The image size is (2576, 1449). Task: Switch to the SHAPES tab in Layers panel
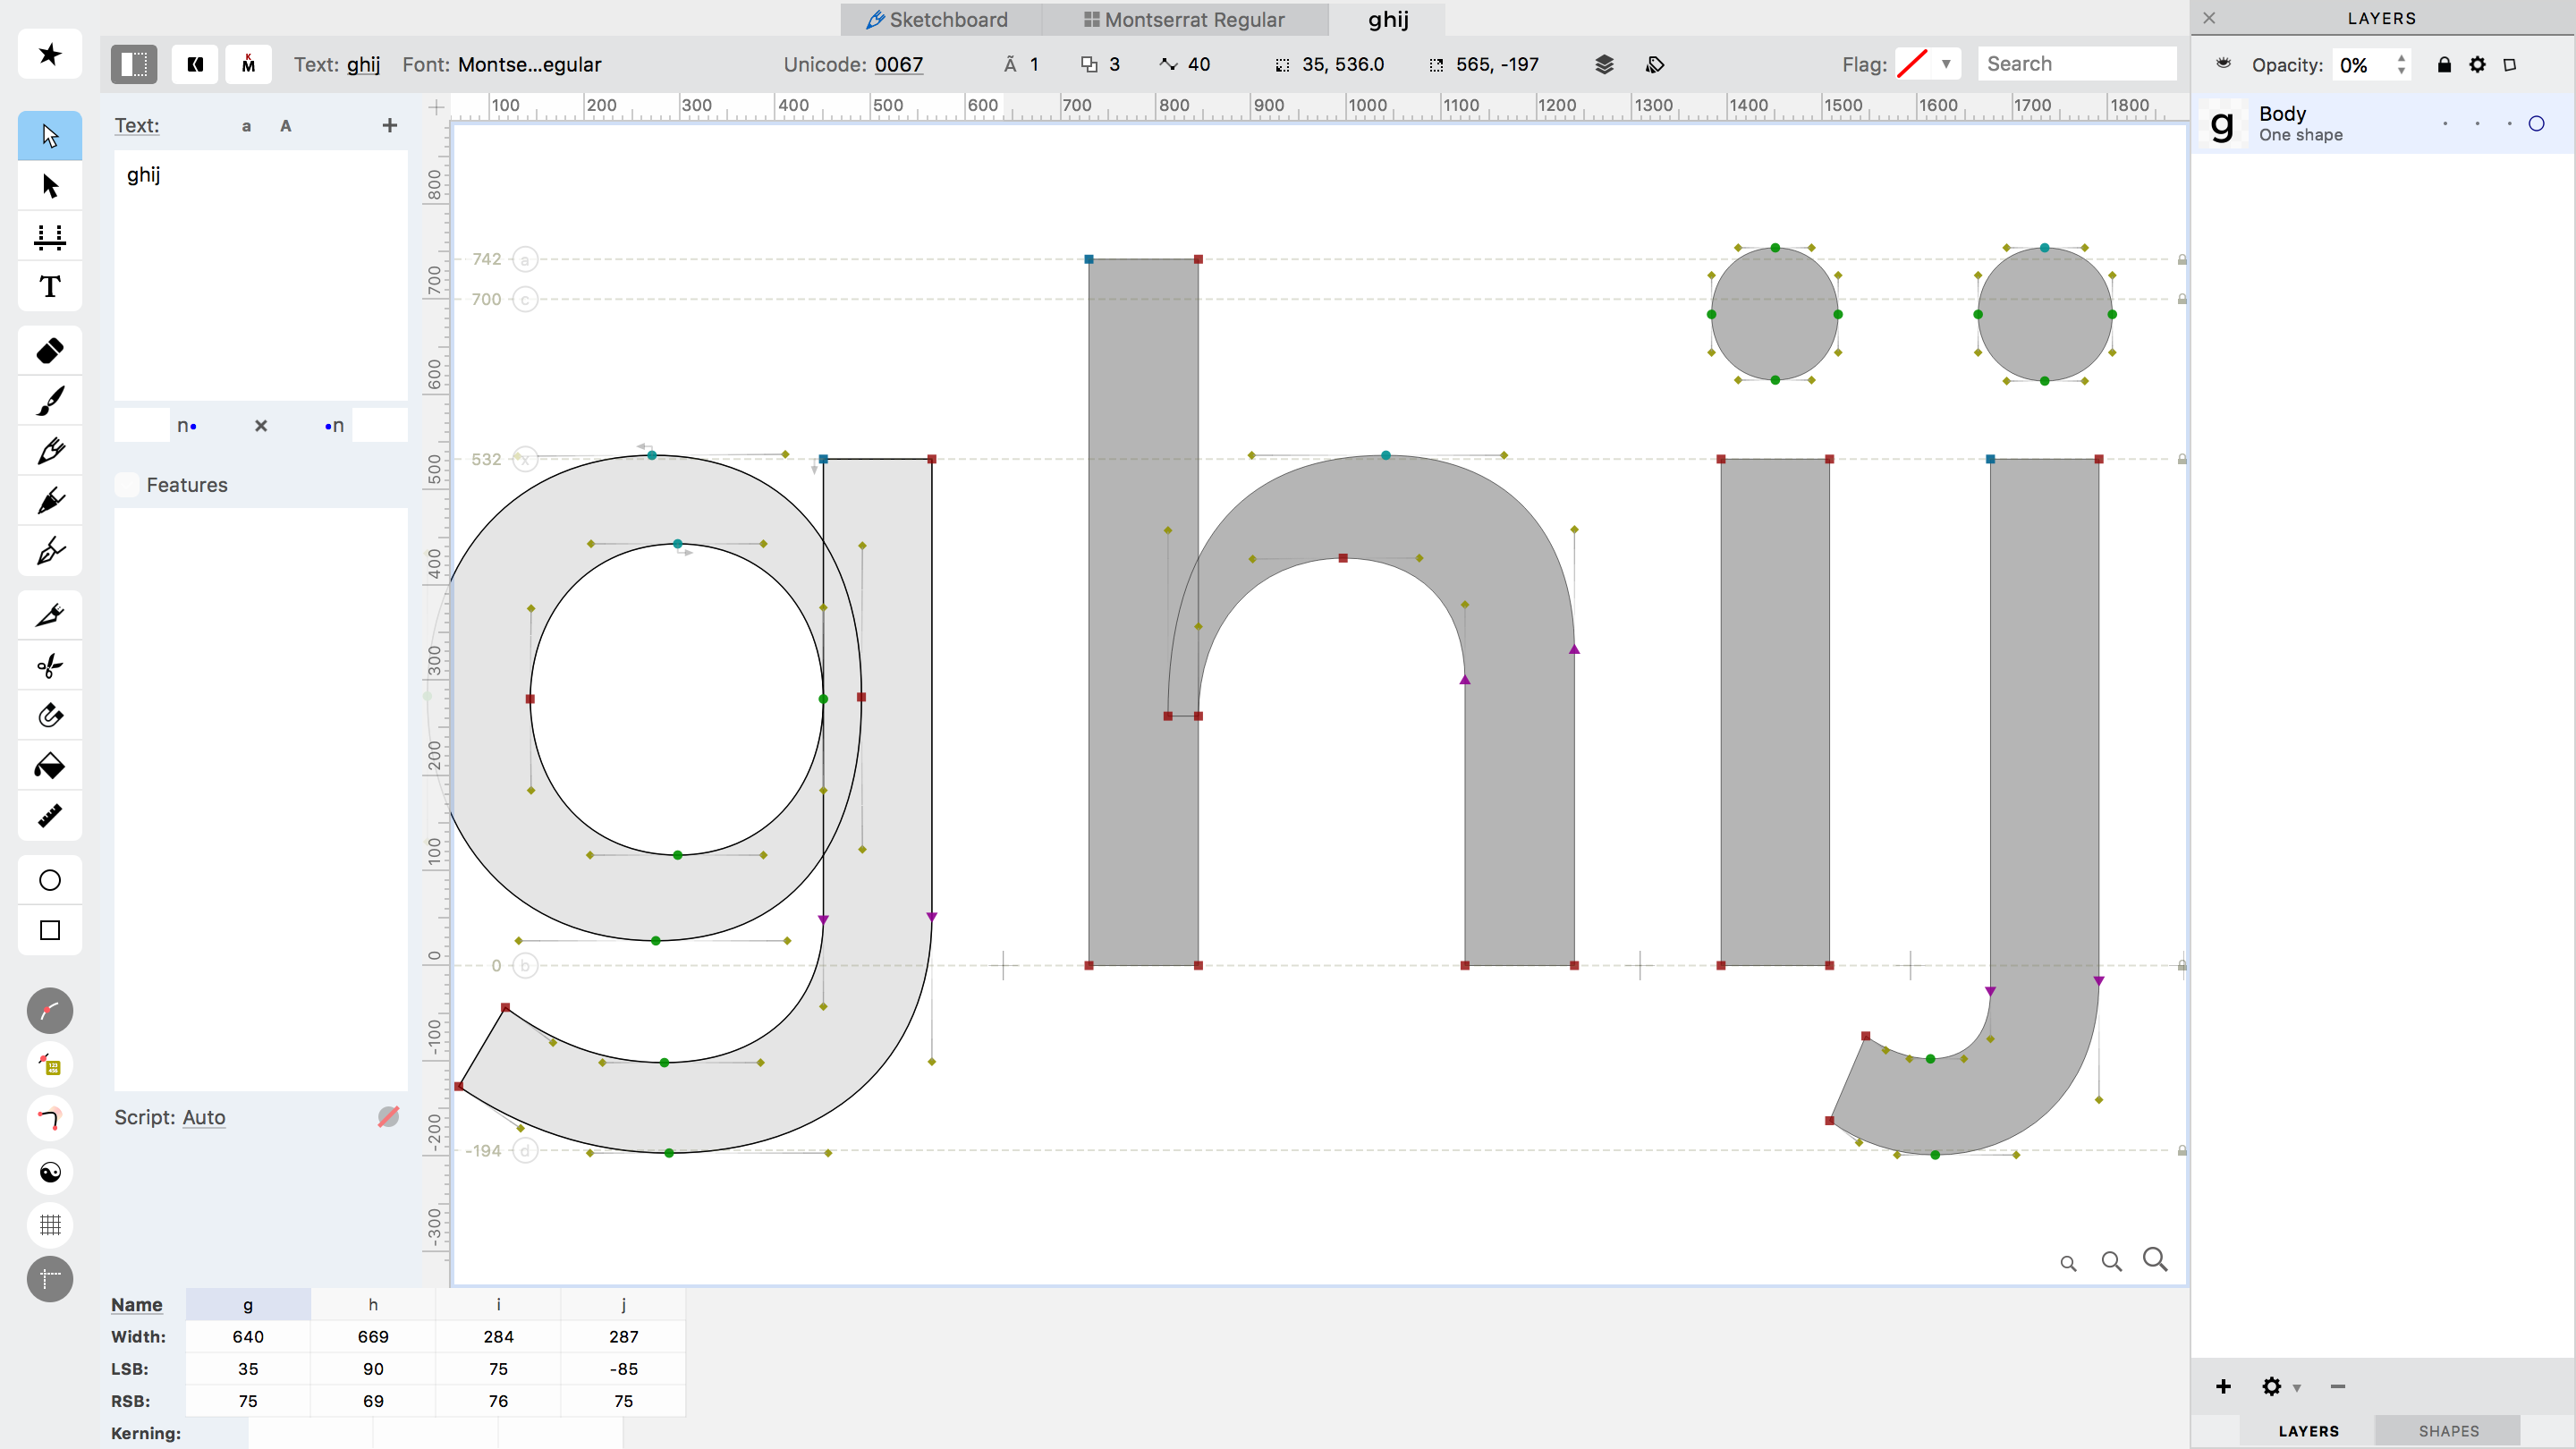pyautogui.click(x=2447, y=1430)
